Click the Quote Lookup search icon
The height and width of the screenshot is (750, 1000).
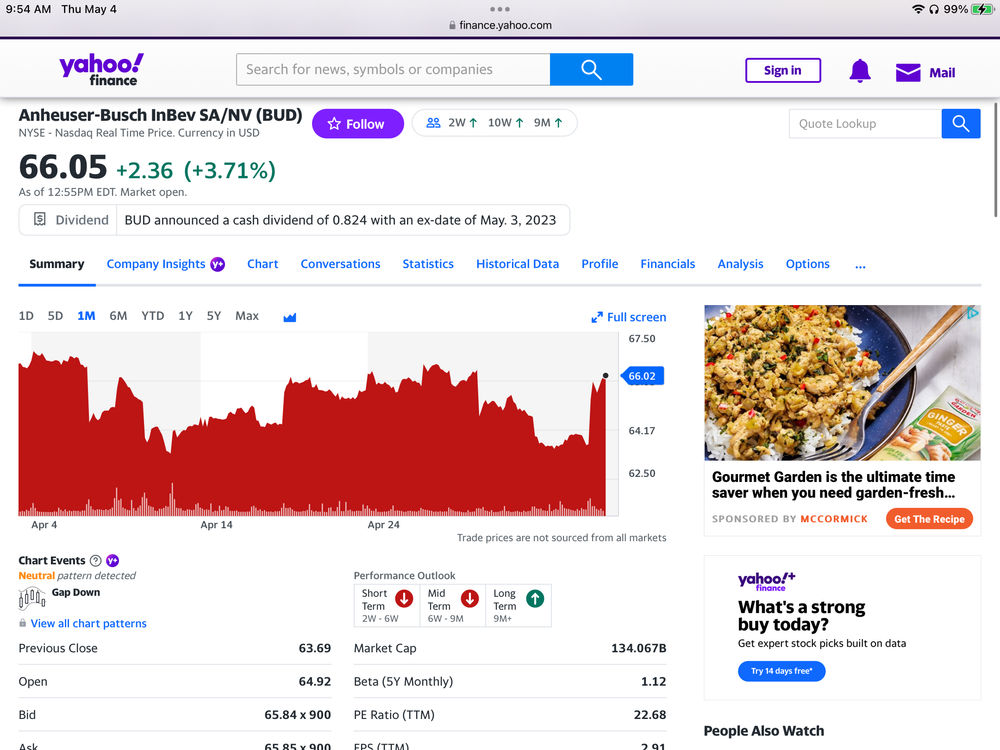click(x=960, y=123)
